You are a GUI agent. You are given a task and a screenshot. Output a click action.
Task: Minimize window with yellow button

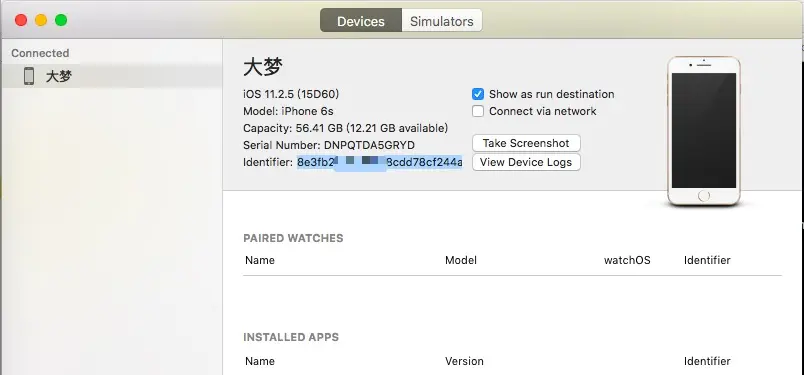(41, 20)
